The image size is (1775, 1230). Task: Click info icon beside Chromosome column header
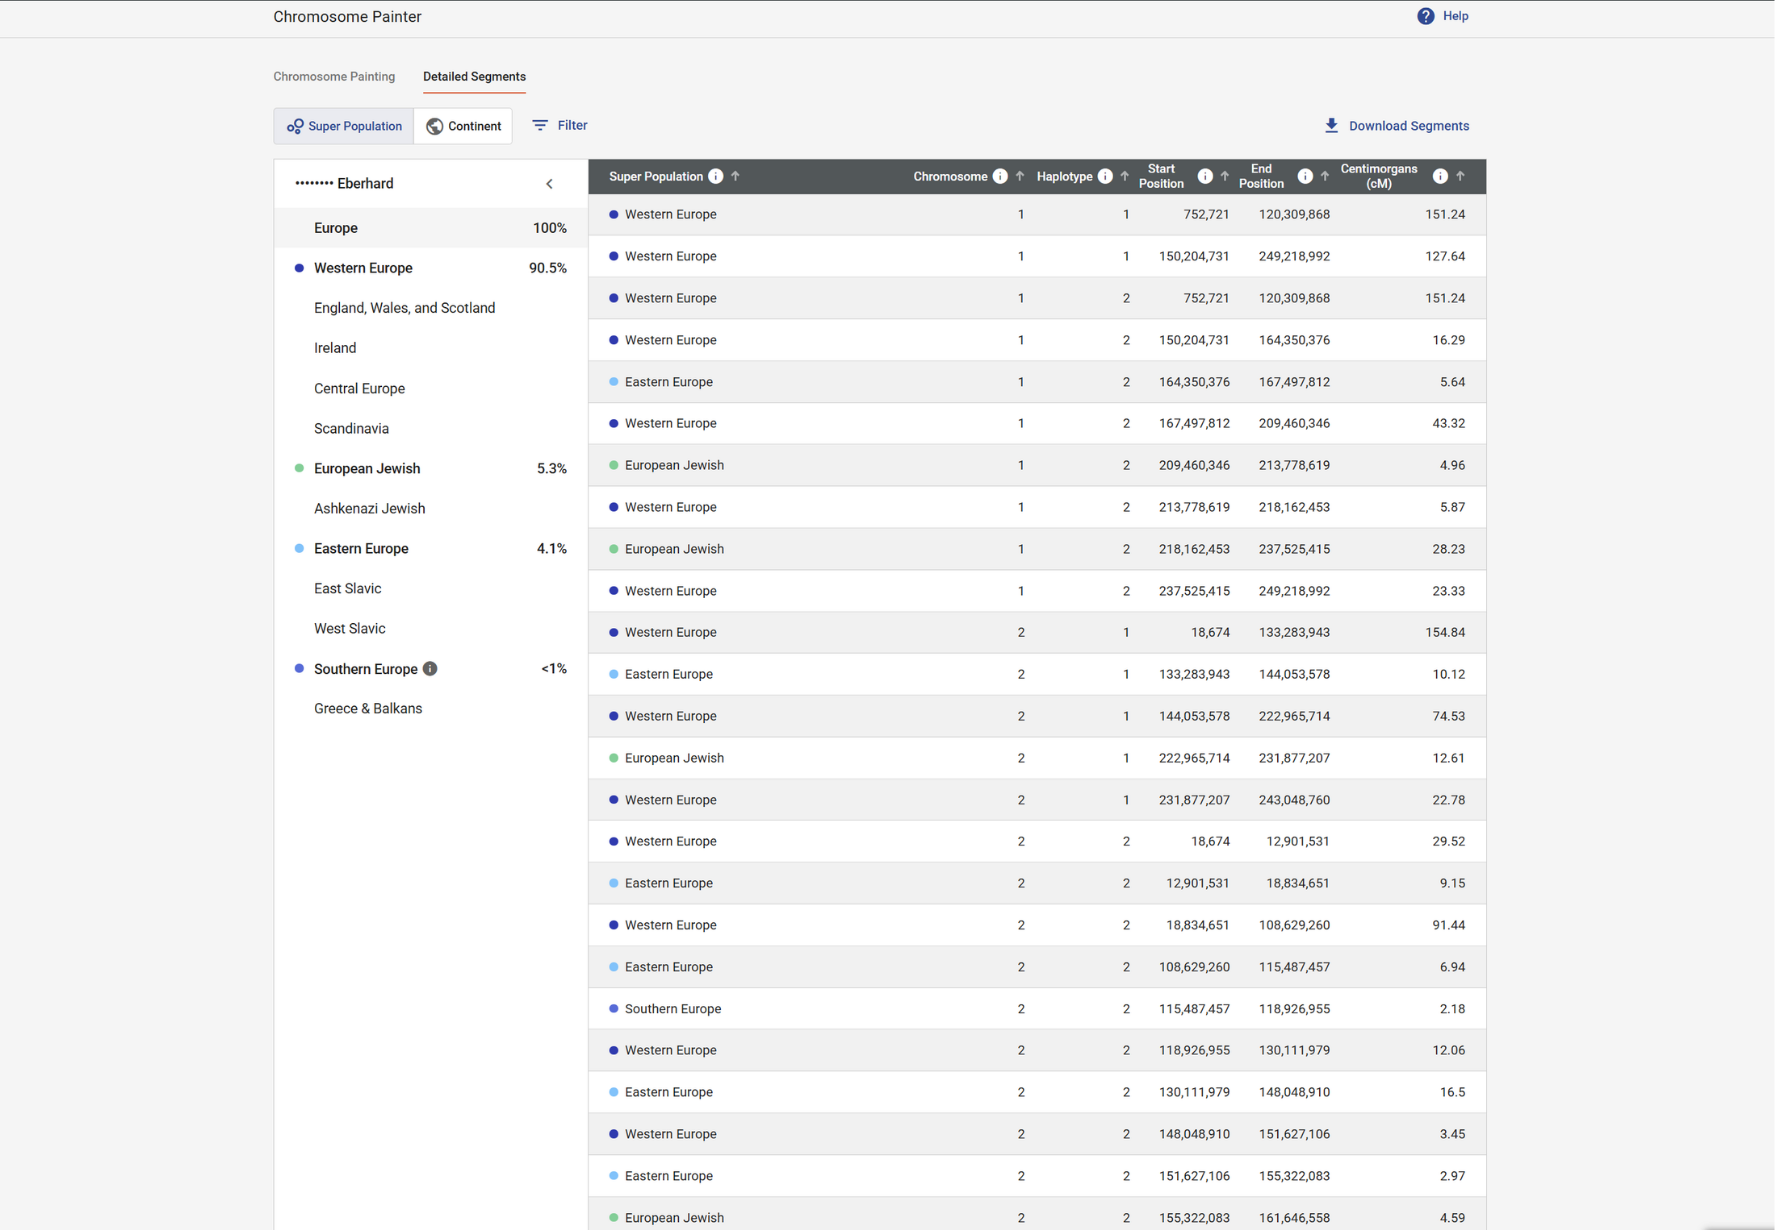pyautogui.click(x=1000, y=176)
